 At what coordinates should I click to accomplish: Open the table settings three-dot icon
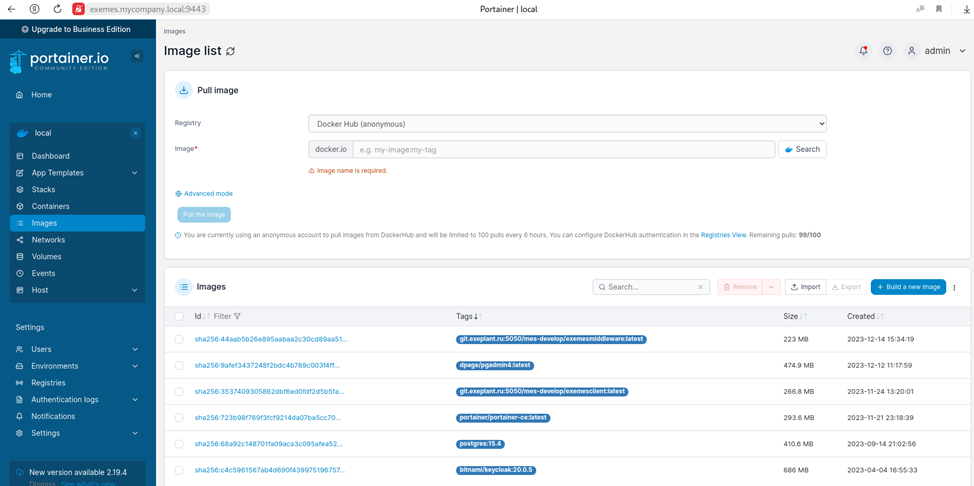(x=954, y=287)
